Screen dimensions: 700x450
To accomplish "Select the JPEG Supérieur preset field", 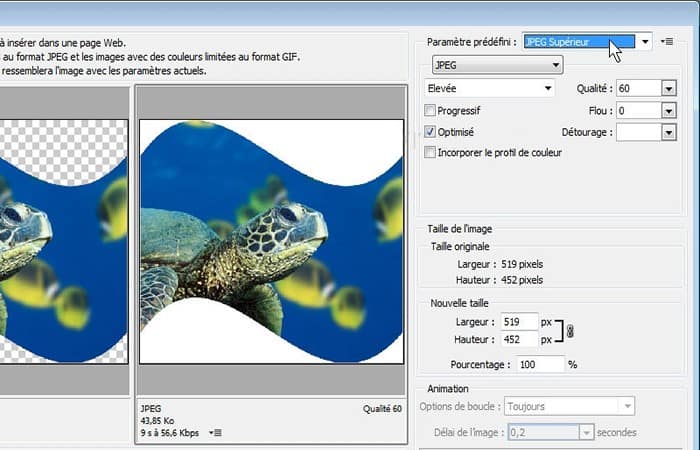I will pyautogui.click(x=579, y=42).
